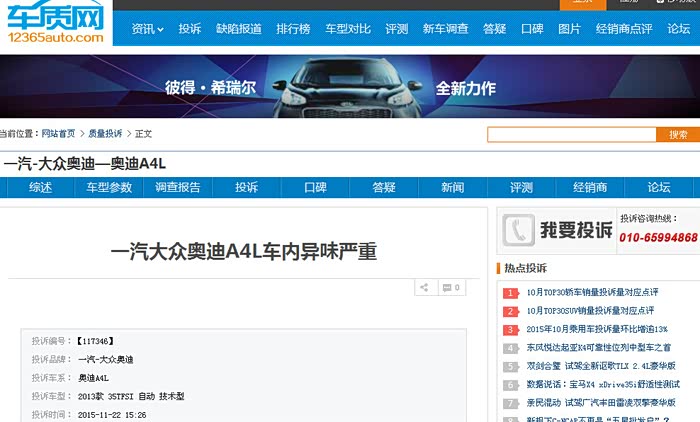The image size is (700, 422).
Task: Click hotline number 010-65994868
Action: click(x=658, y=238)
